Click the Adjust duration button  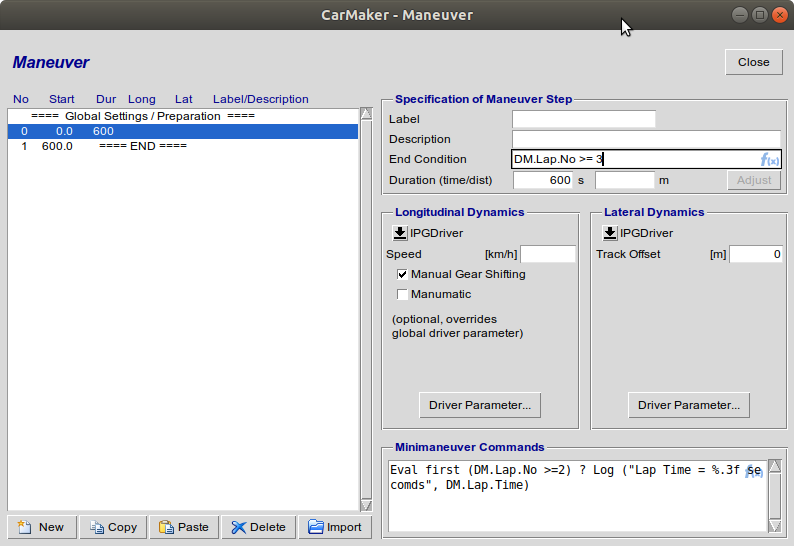pyautogui.click(x=754, y=180)
